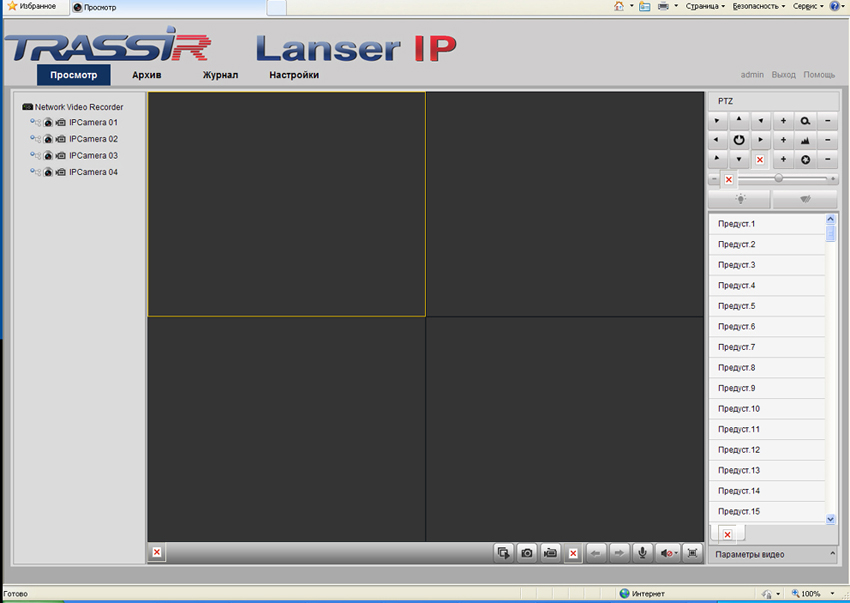Click the minus button beside the iris icon
850x603 pixels.
point(827,159)
